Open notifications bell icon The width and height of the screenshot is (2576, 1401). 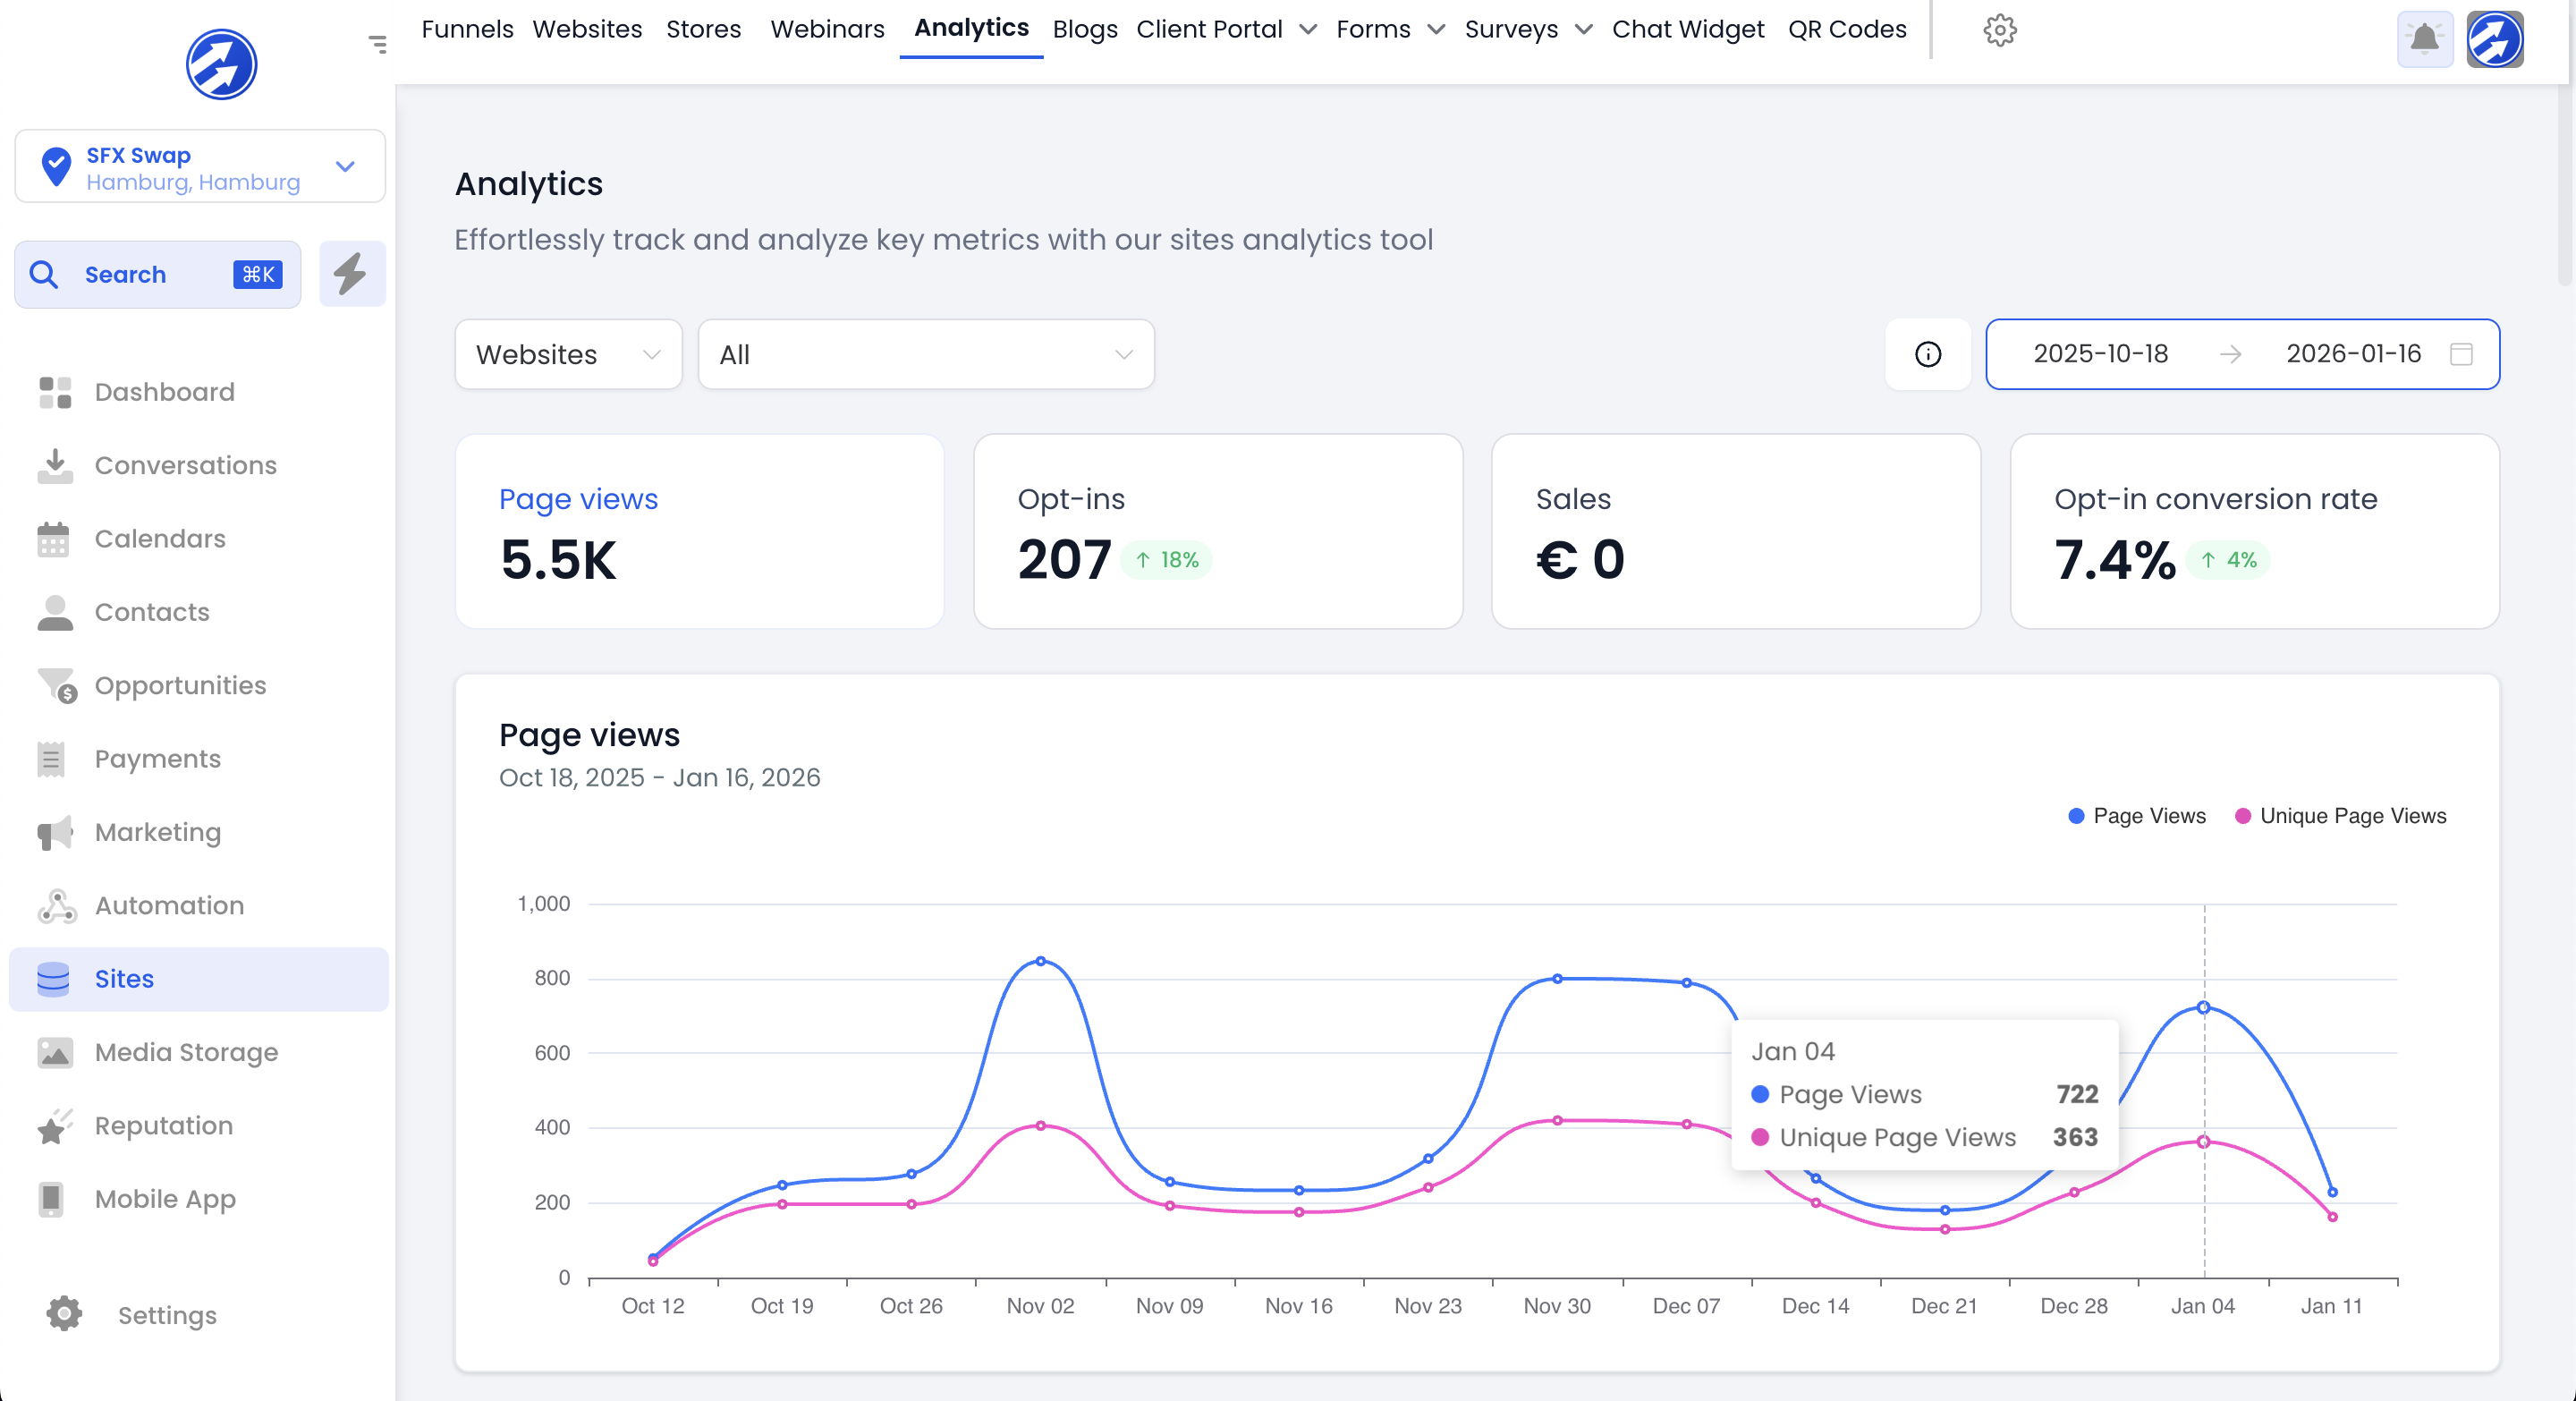2424,40
